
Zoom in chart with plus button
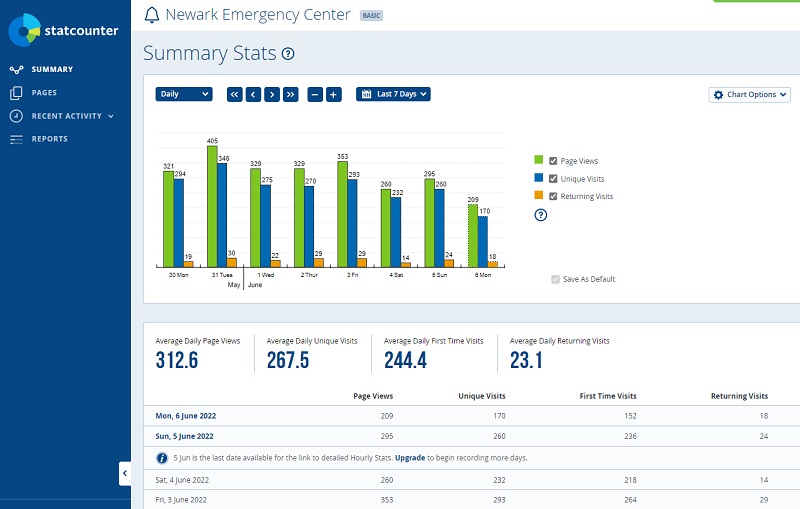334,94
